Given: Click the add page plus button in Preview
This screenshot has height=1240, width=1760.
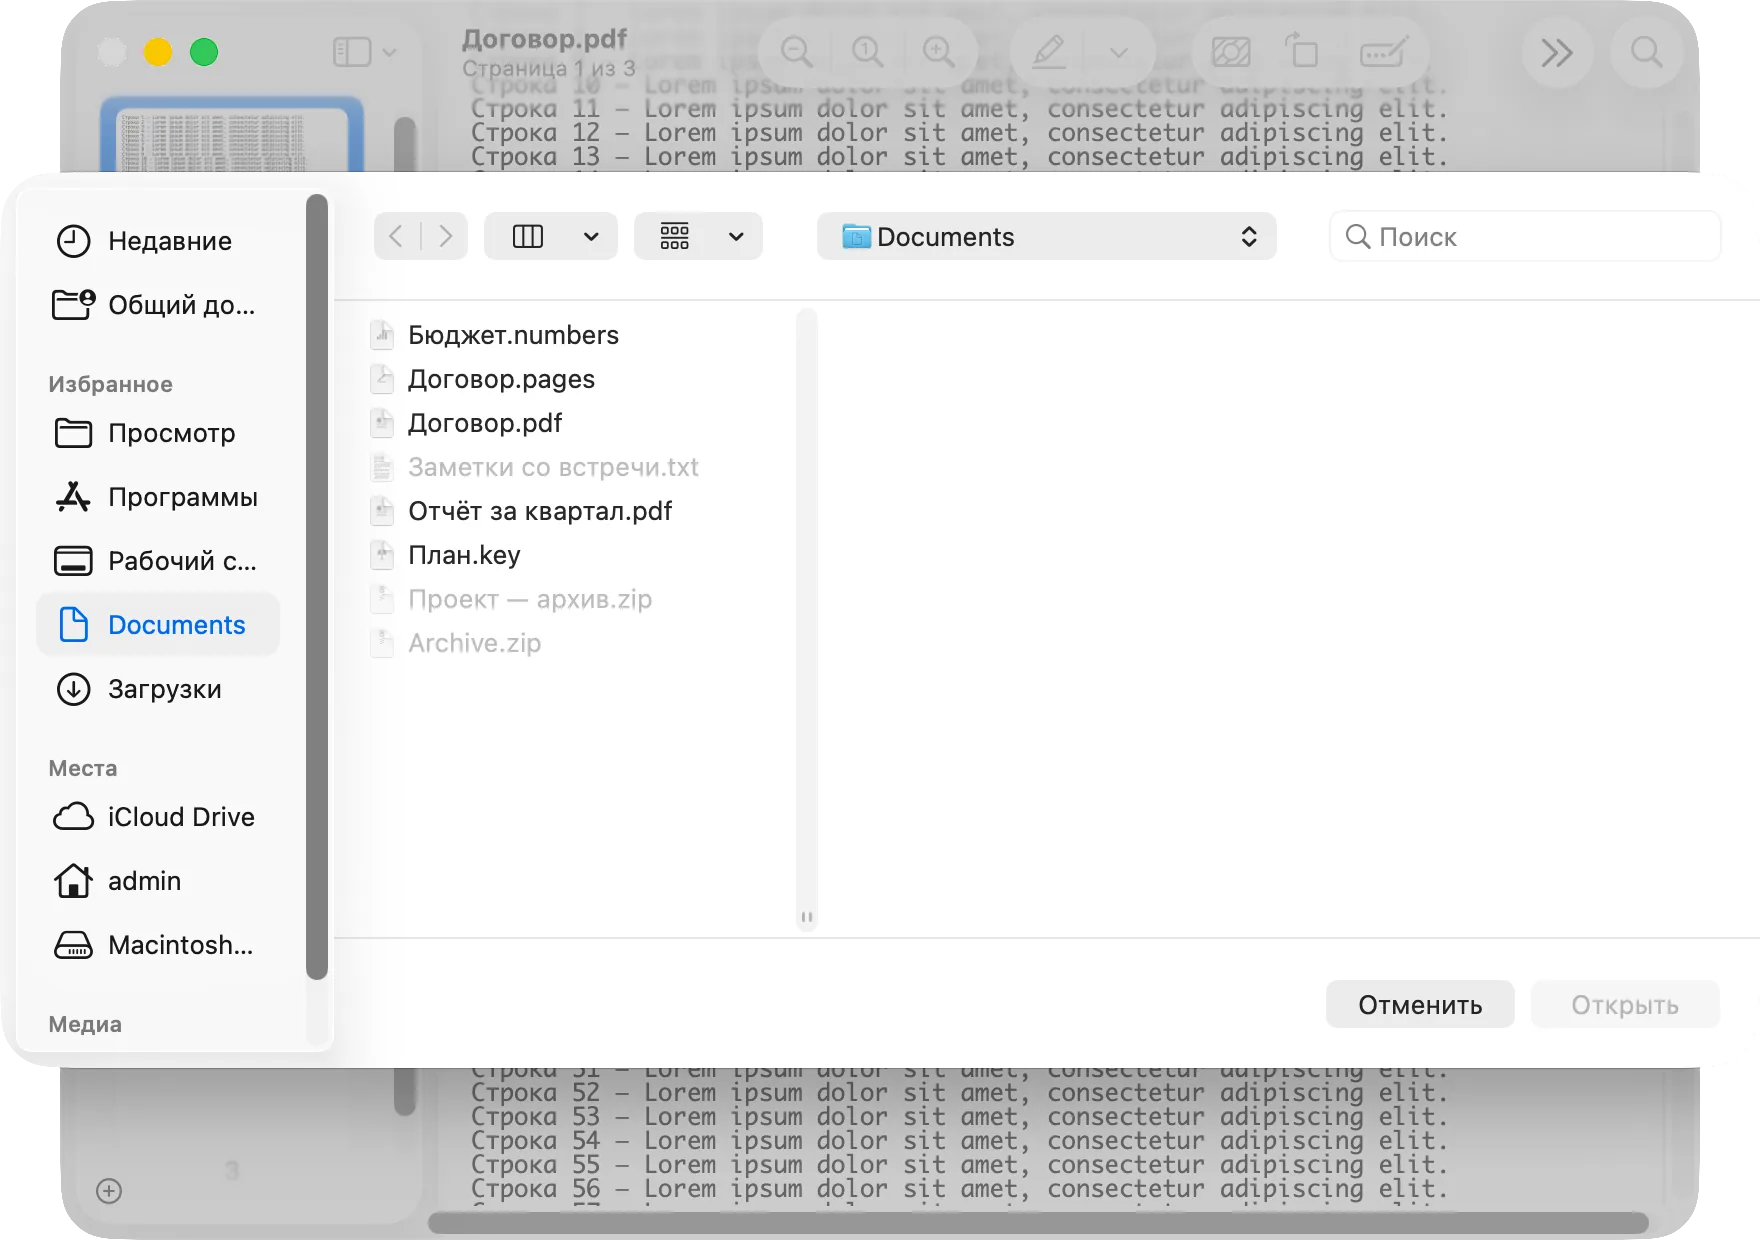Looking at the screenshot, I should coord(109,1191).
